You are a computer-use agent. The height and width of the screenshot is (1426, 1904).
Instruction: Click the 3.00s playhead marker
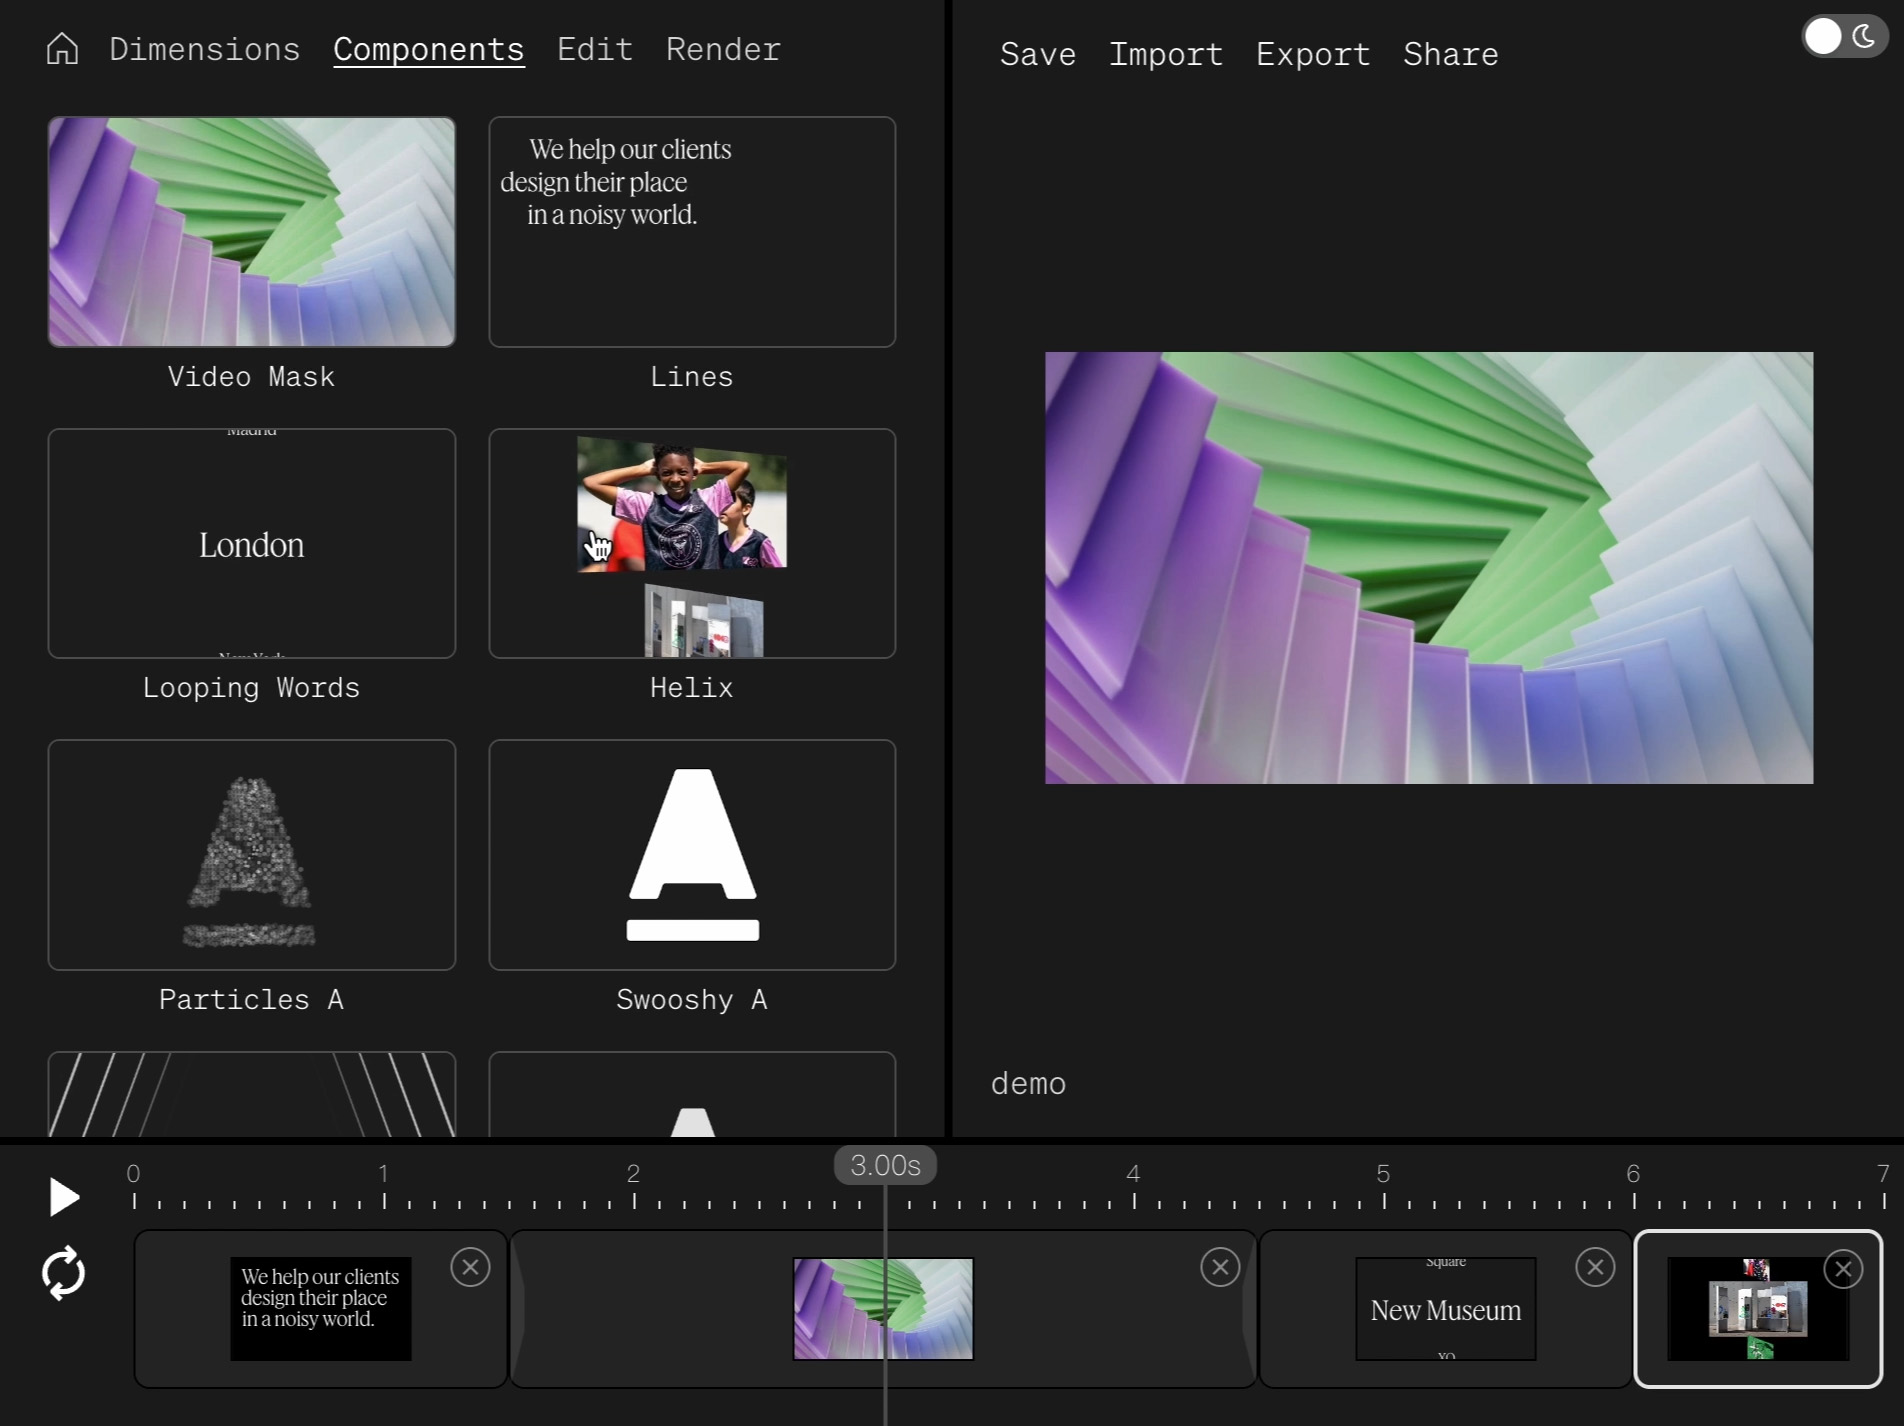point(885,1165)
